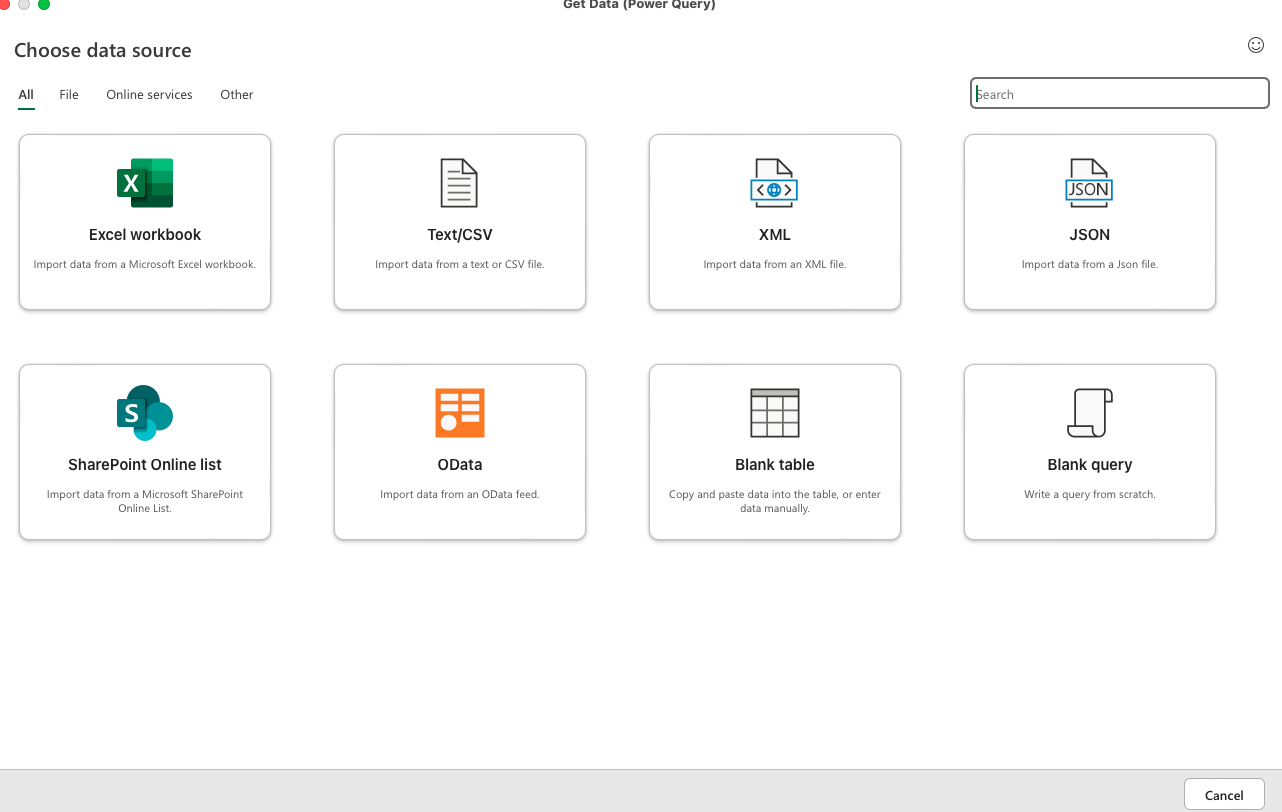1282x812 pixels.
Task: Click the Blank query scroll icon
Action: pos(1089,413)
